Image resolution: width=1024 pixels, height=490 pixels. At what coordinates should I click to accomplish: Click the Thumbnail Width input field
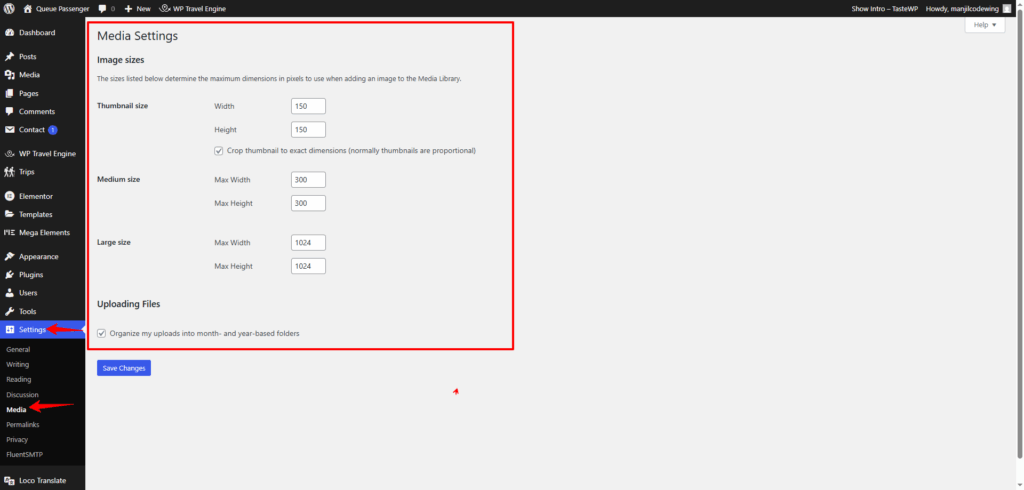pos(308,106)
